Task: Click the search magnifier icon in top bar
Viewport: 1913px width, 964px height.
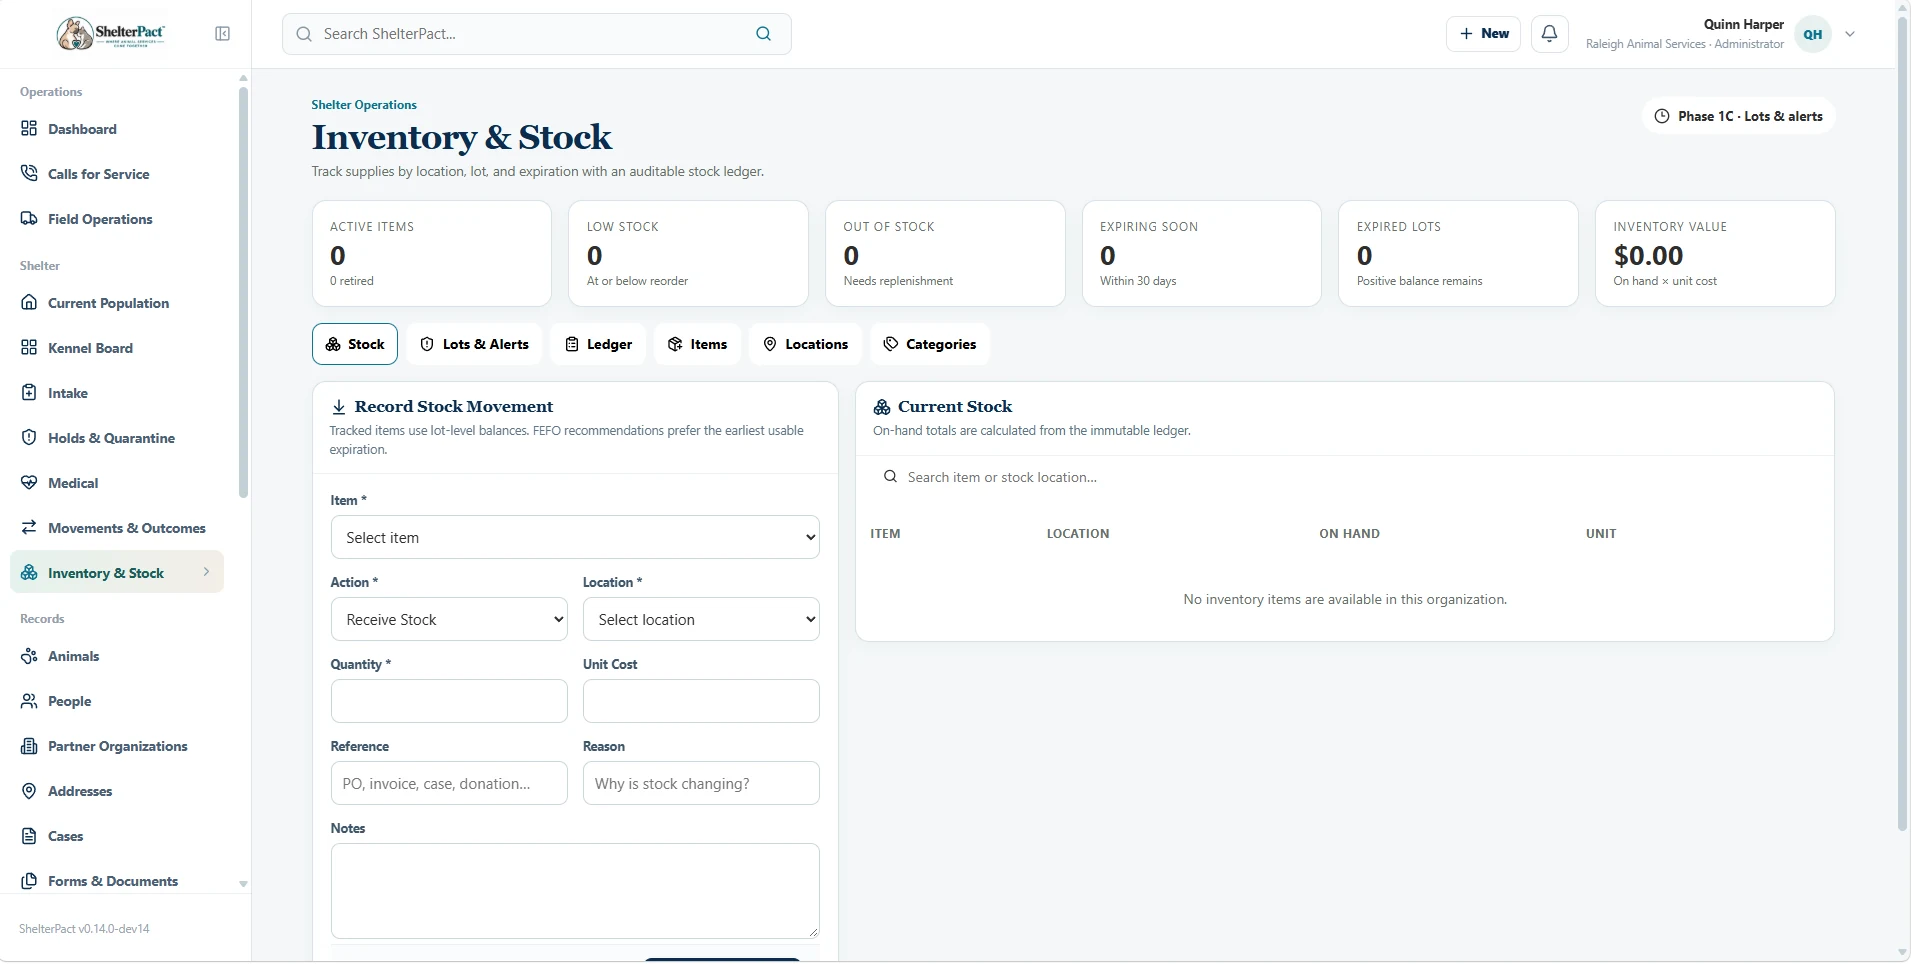Action: click(x=763, y=34)
